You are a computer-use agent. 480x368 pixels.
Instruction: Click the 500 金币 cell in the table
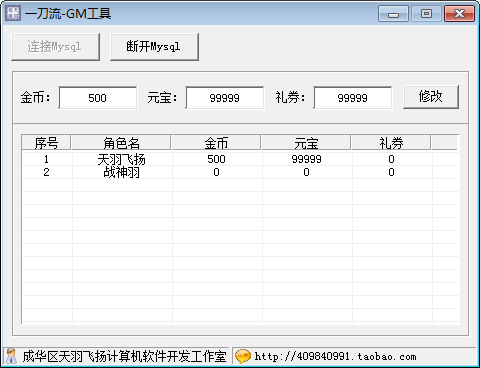pos(216,159)
